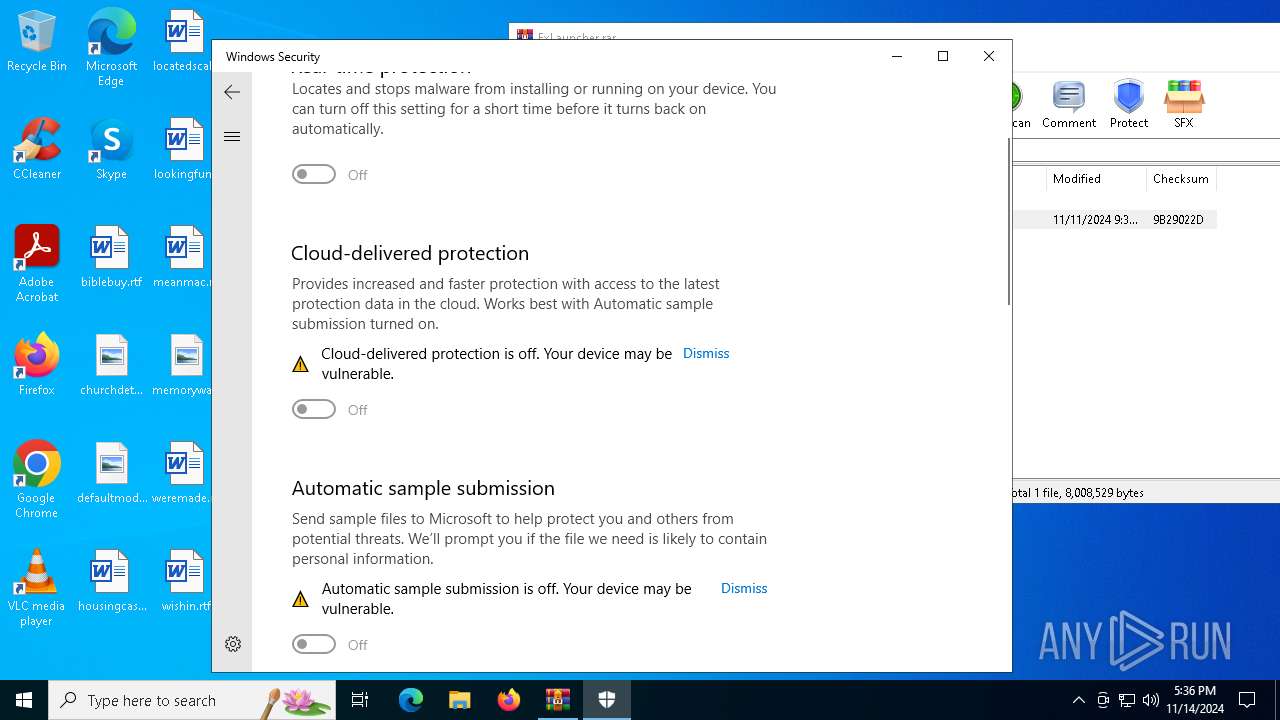Click the WinRAR Comment toolbar icon

[1069, 104]
